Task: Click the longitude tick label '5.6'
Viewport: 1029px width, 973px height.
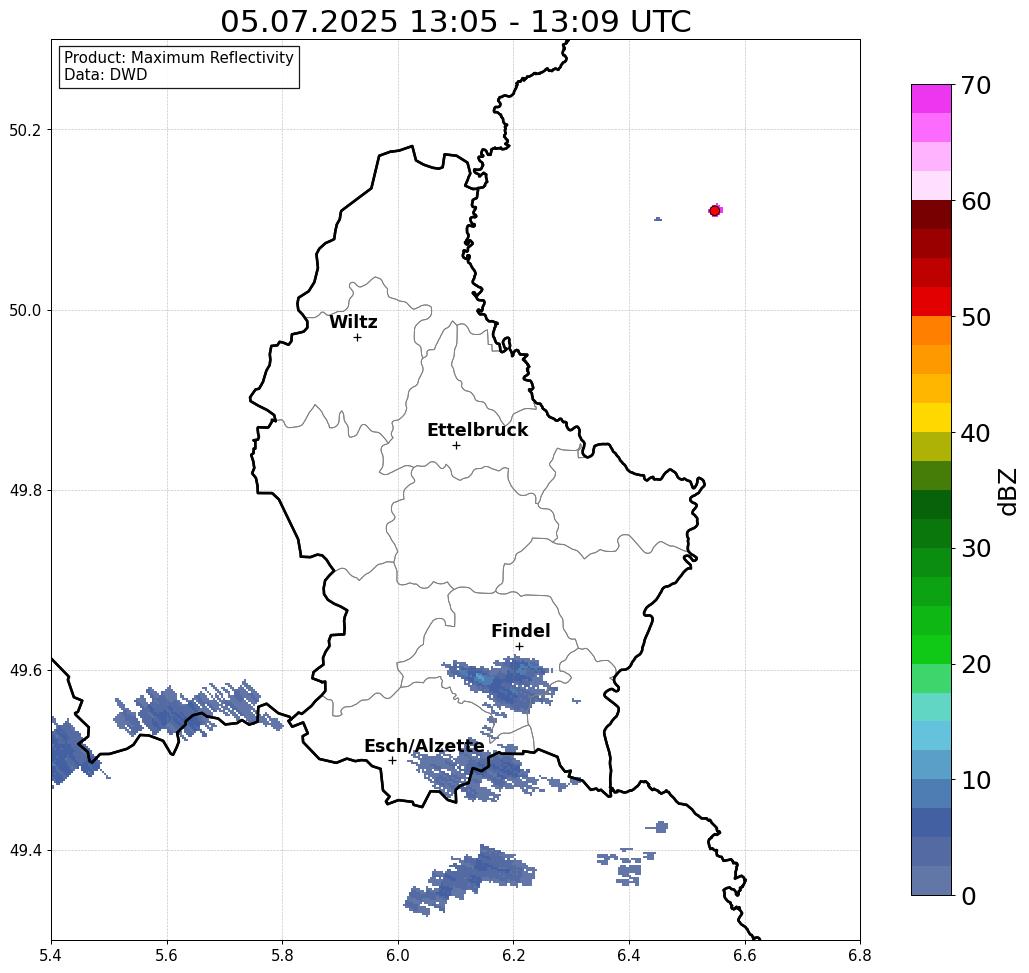Action: (167, 955)
